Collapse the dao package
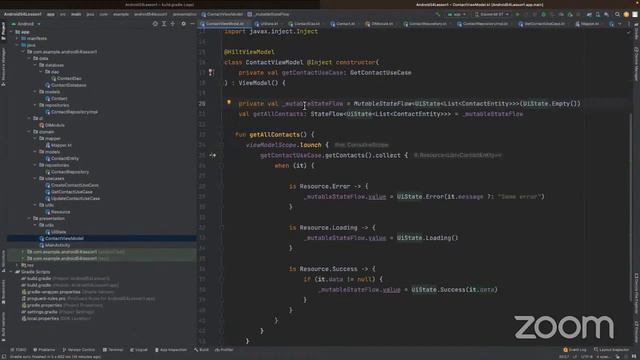Image resolution: width=640 pixels, height=360 pixels. [x=41, y=72]
